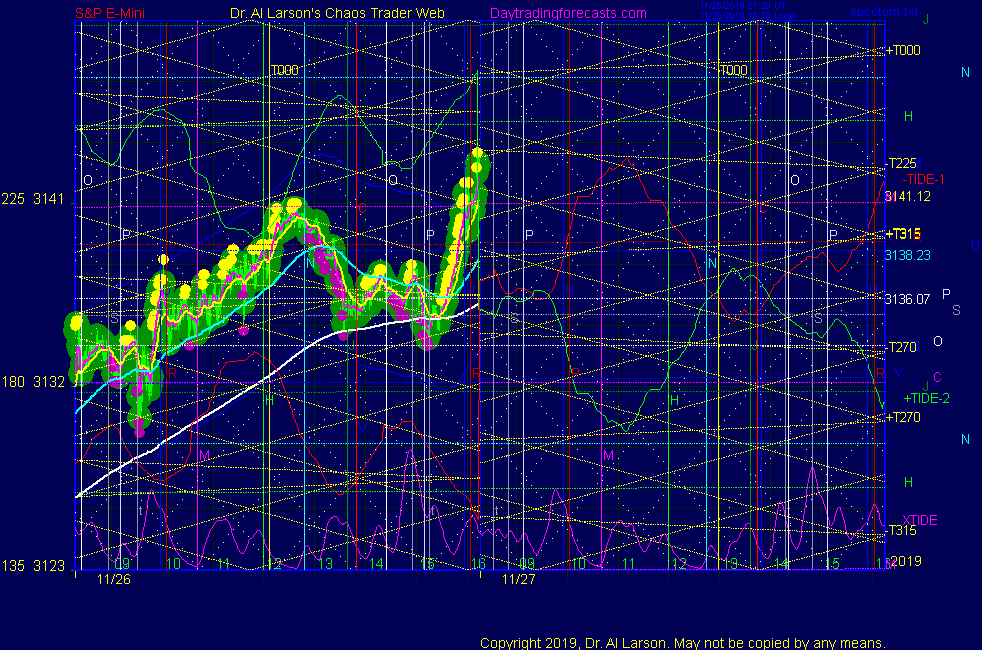Click the '135 3123' left axis label
Image resolution: width=982 pixels, height=650 pixels.
[33, 566]
